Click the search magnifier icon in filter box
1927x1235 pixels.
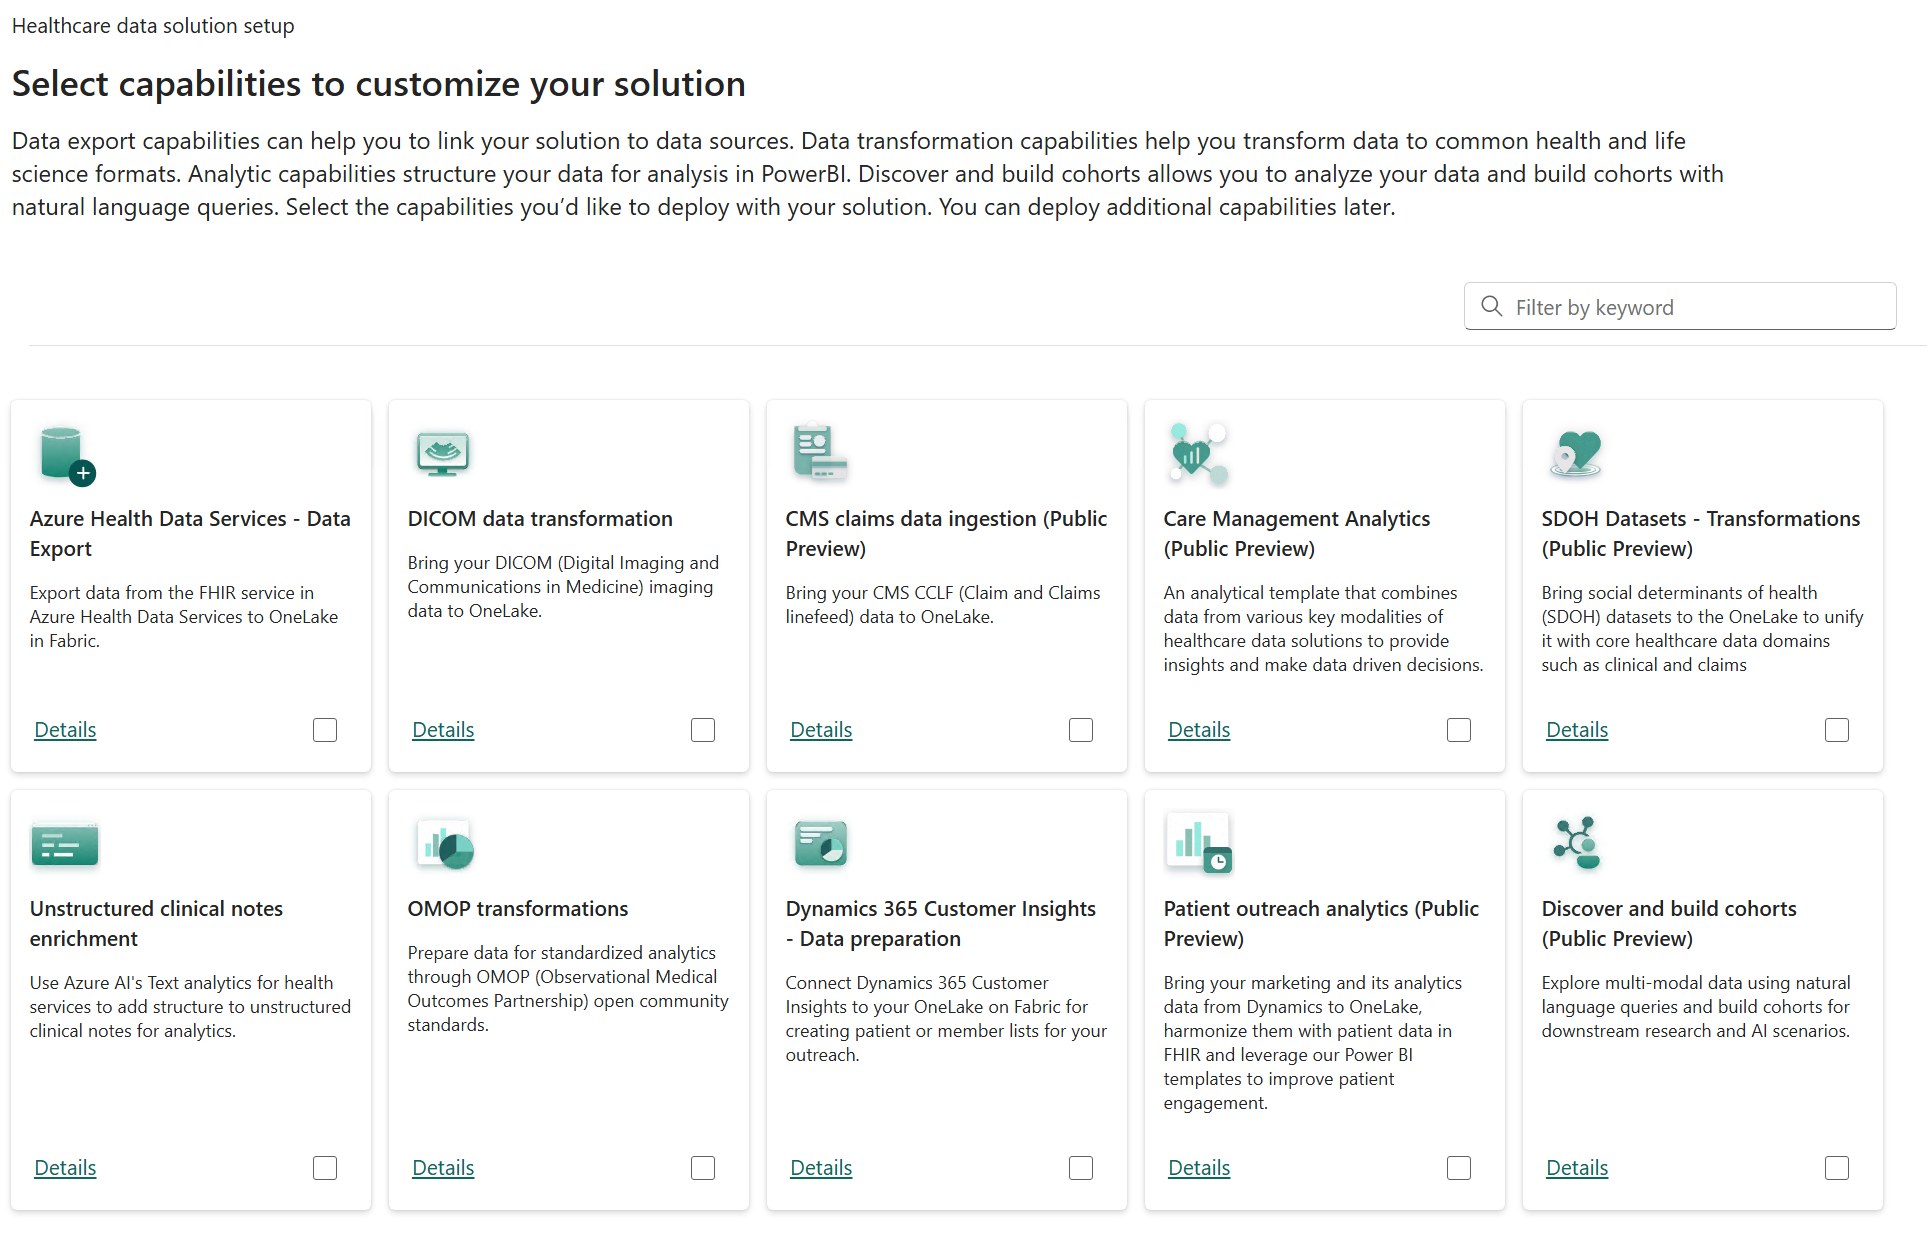1492,306
